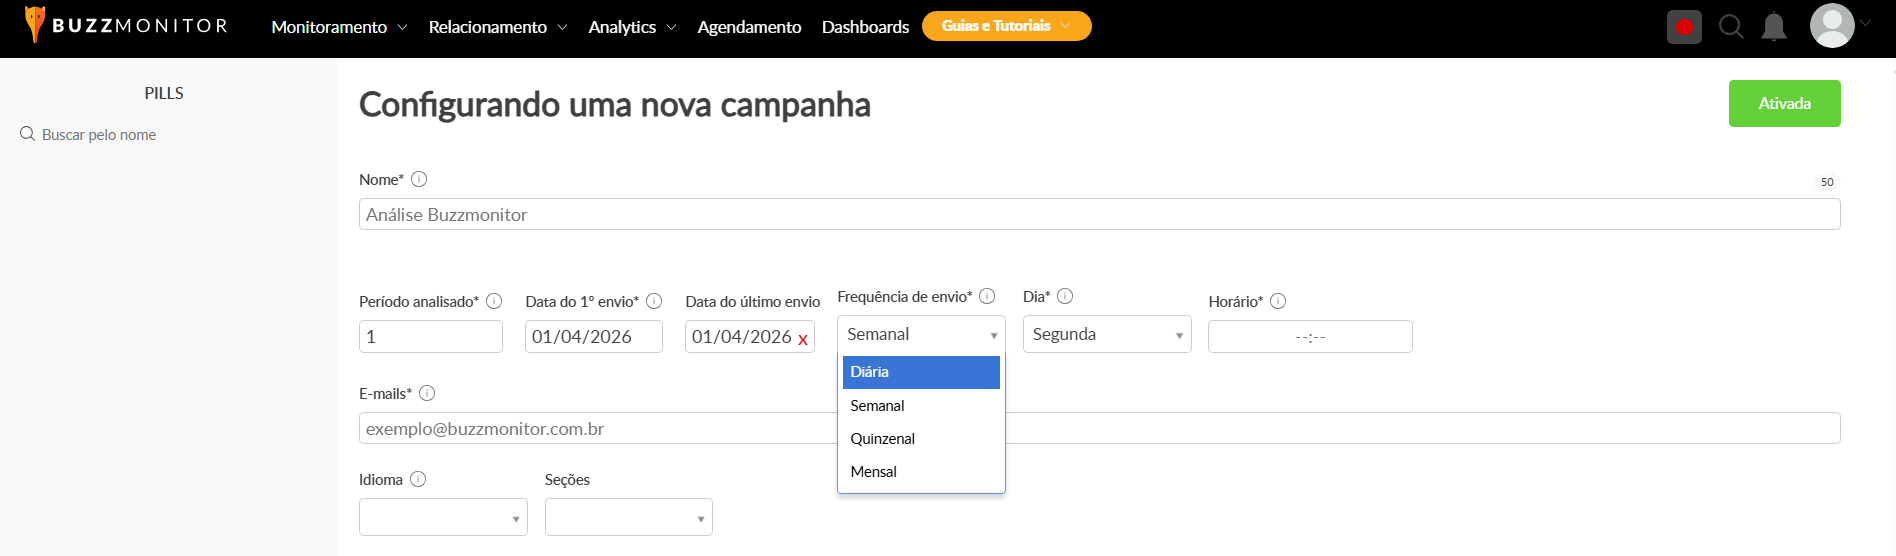The width and height of the screenshot is (1896, 556).
Task: Click the Buzzmonitor logo
Action: tap(126, 26)
